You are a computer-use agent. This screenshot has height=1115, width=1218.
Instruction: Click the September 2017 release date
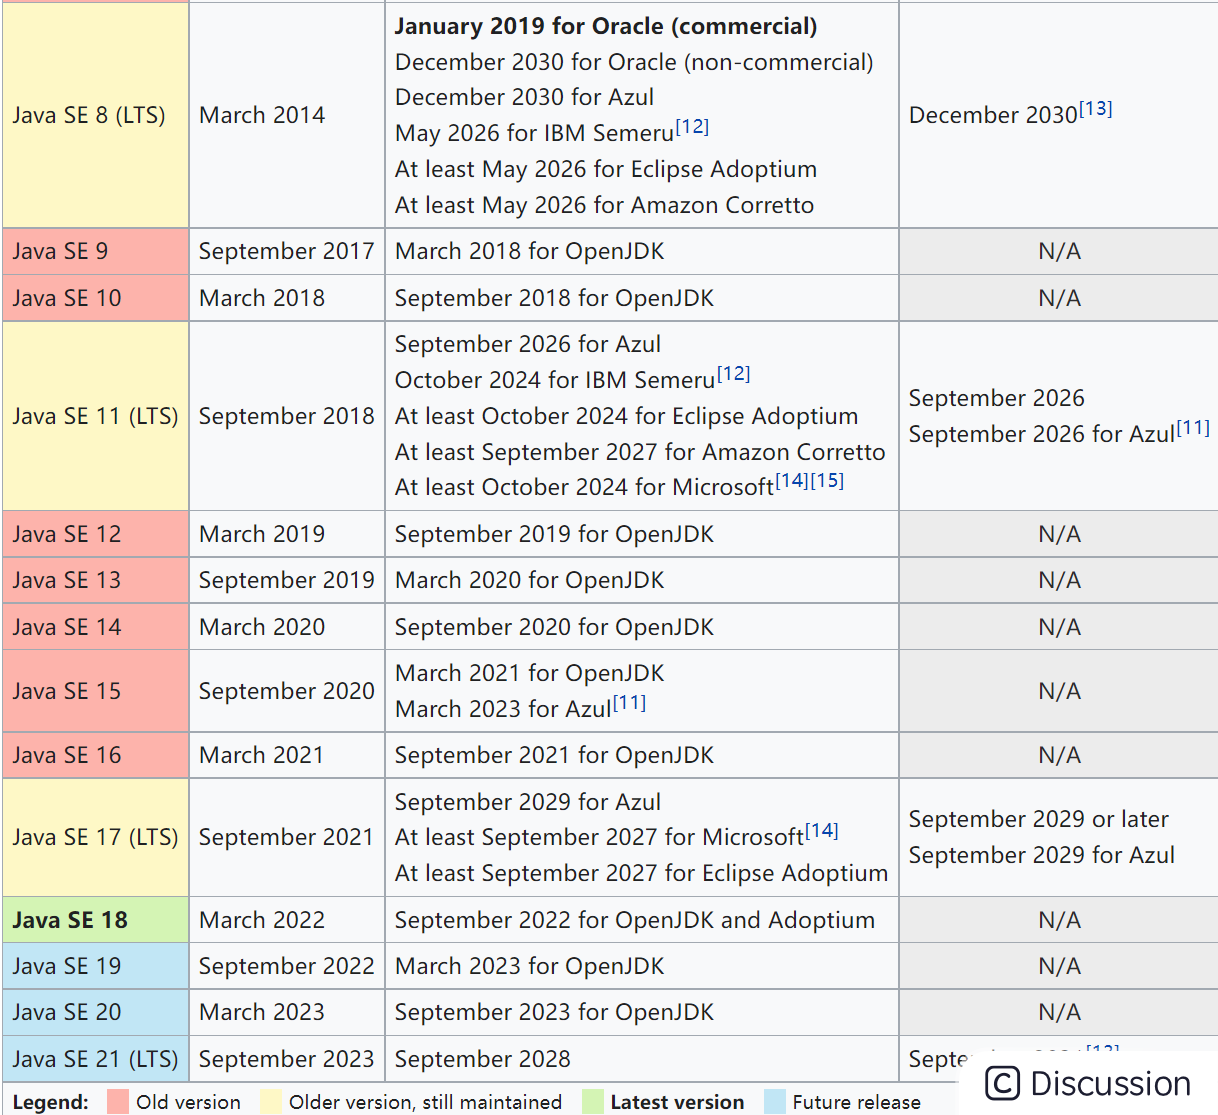click(287, 251)
